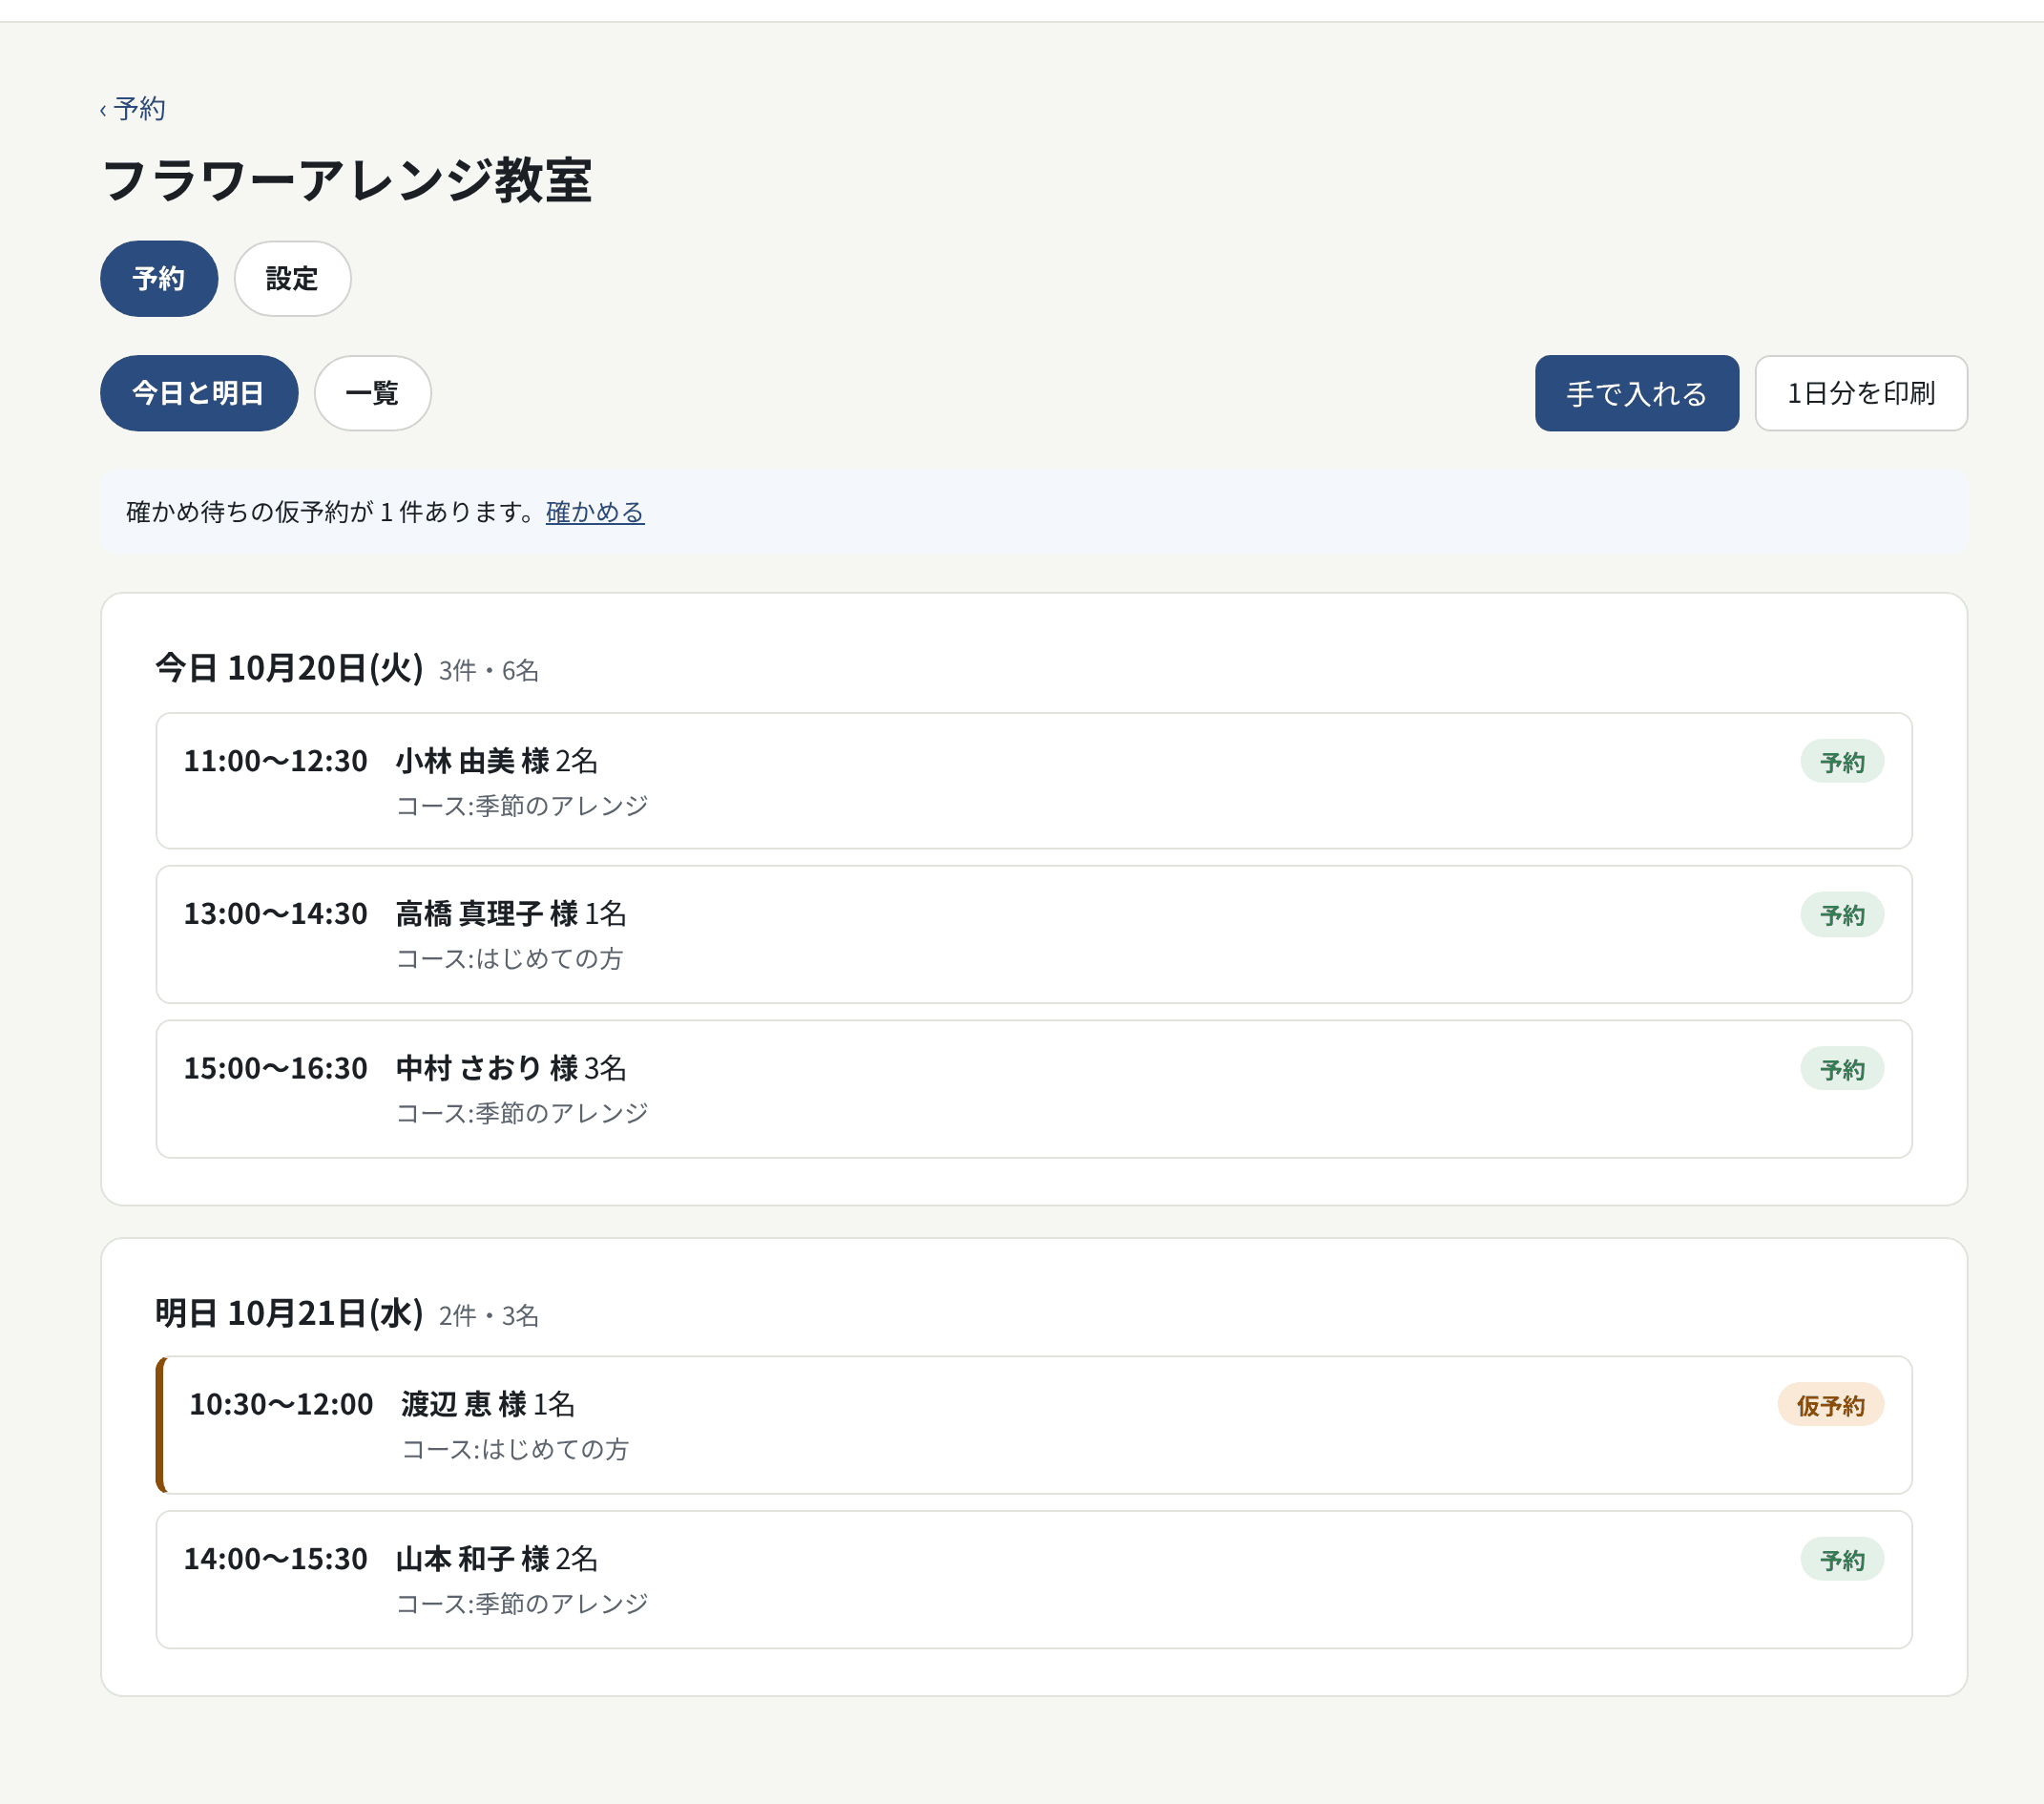Click the 予約 badge on 高橋 真理子 row

1841,915
